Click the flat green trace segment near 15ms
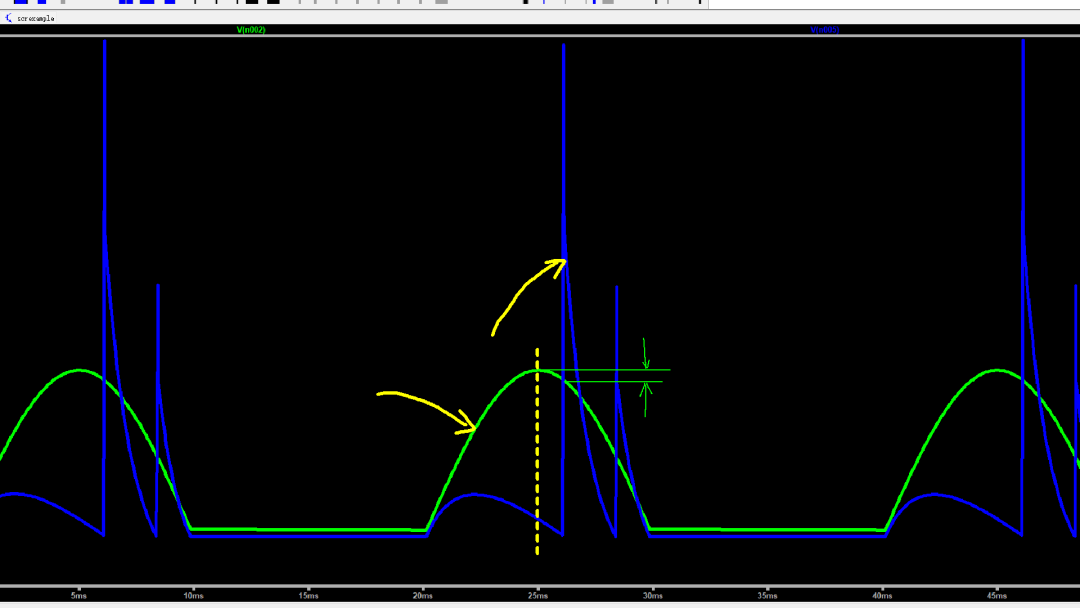This screenshot has height=608, width=1080. coord(308,529)
